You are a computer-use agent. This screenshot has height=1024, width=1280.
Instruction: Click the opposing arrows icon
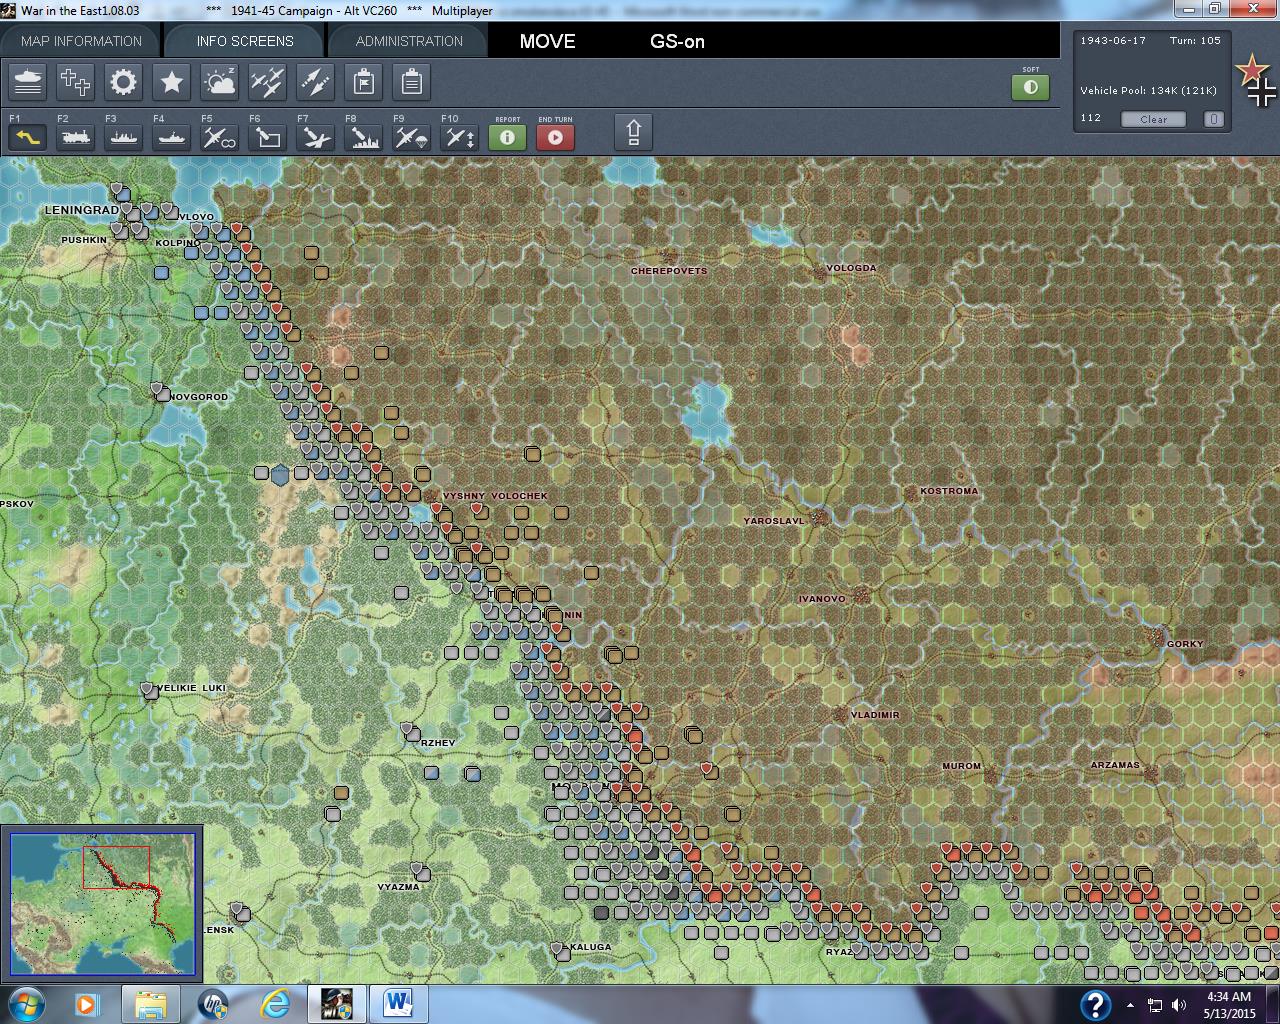pyautogui.click(x=315, y=82)
